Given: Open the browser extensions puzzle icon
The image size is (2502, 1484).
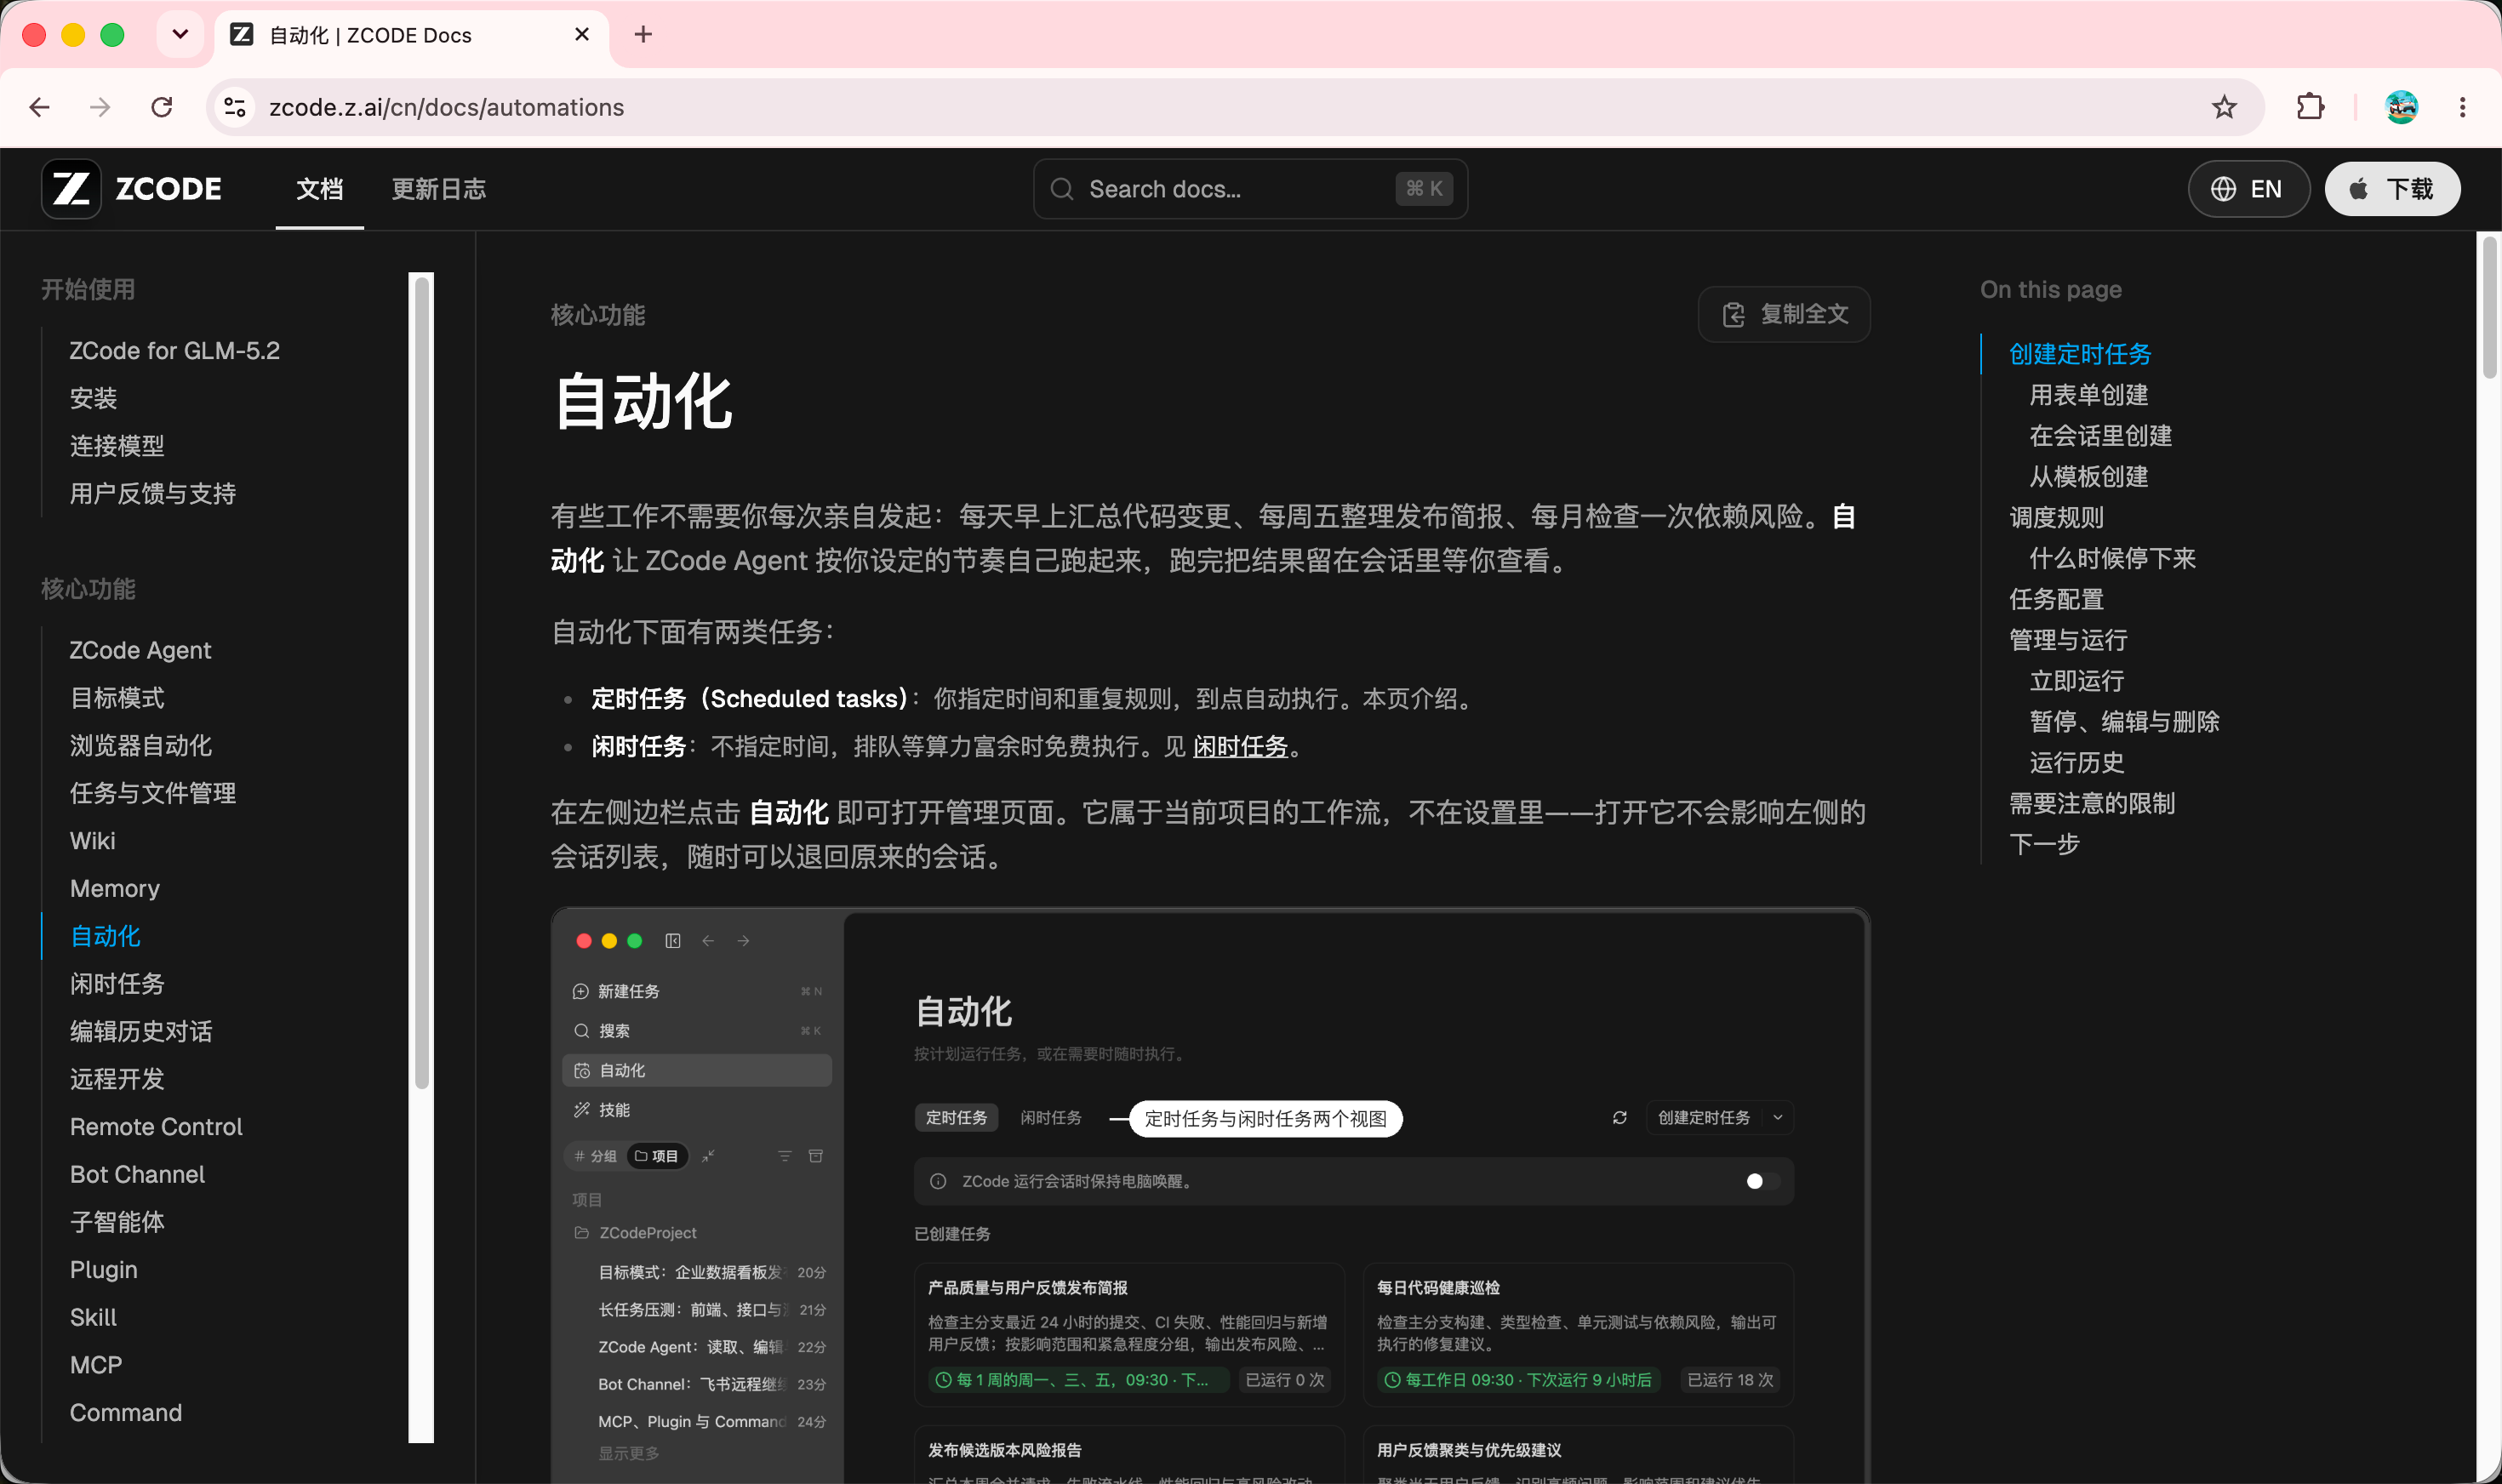Looking at the screenshot, I should pyautogui.click(x=2310, y=107).
